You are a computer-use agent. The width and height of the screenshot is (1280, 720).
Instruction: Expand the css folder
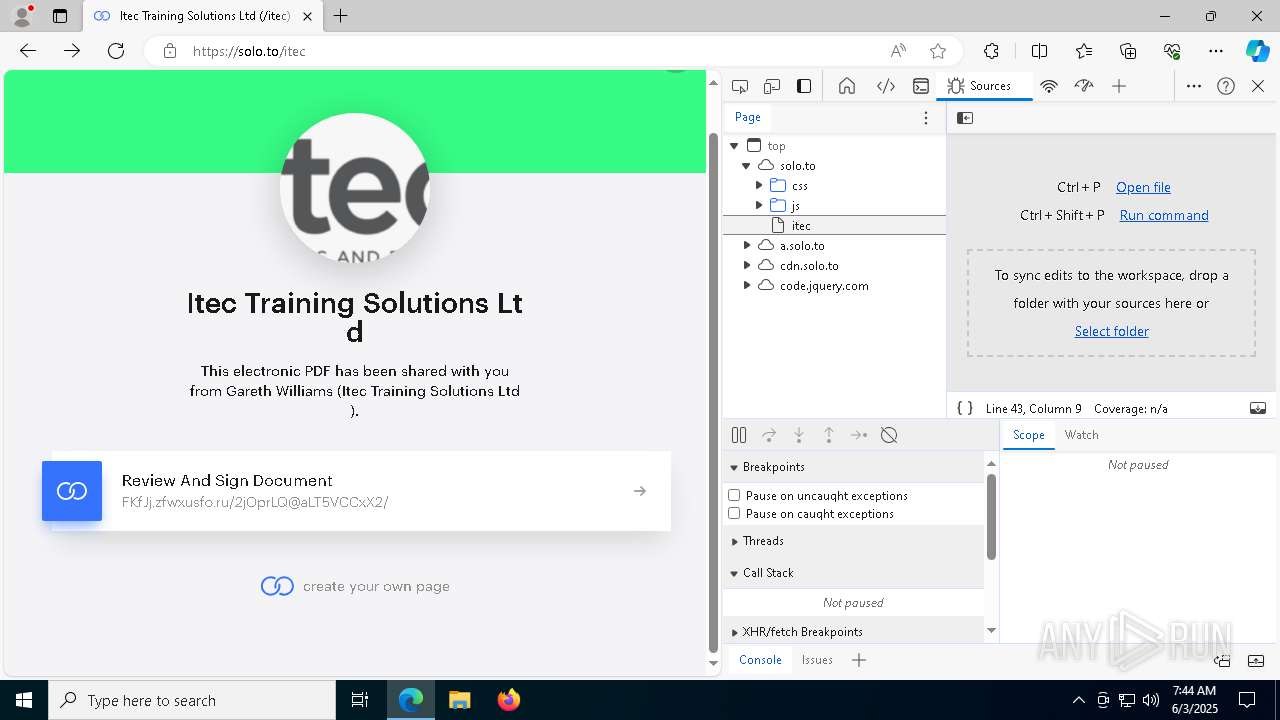[759, 186]
